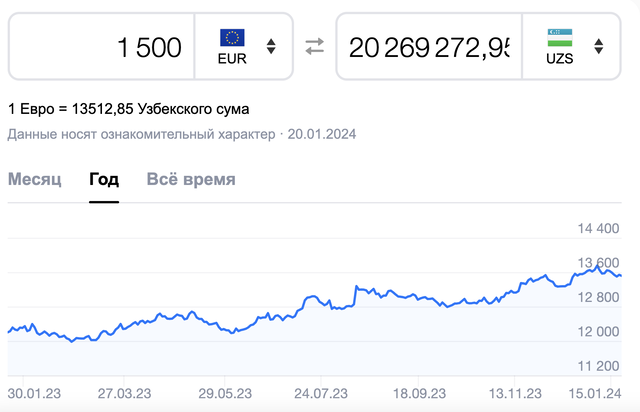
Task: Click the UZS currency code label
Action: tap(560, 59)
